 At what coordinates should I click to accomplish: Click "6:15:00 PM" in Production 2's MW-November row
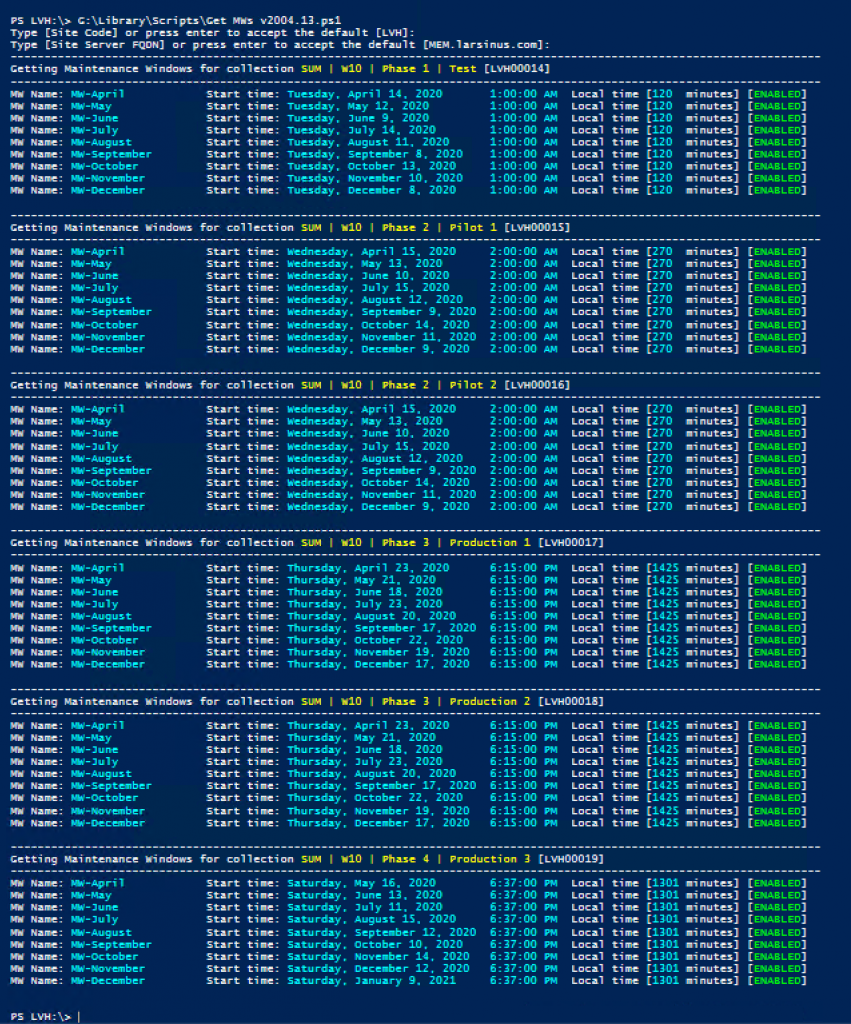(524, 811)
